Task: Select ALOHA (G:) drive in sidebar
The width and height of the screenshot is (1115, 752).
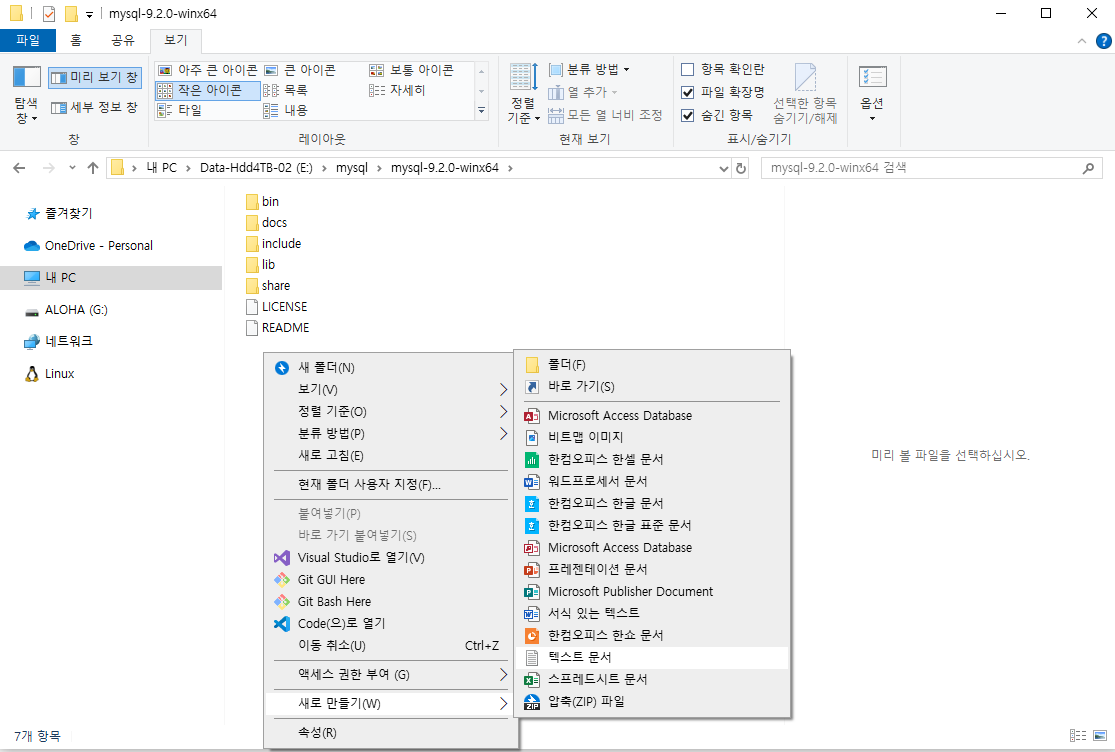Action: [x=75, y=310]
